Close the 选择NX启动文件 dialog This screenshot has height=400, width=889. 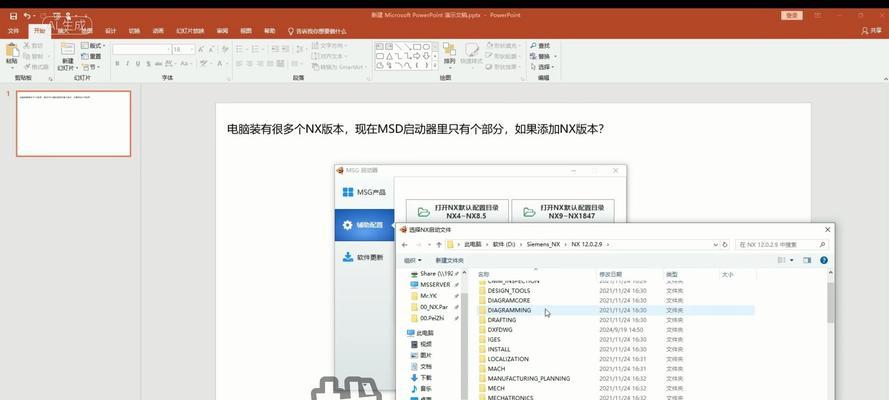click(827, 229)
